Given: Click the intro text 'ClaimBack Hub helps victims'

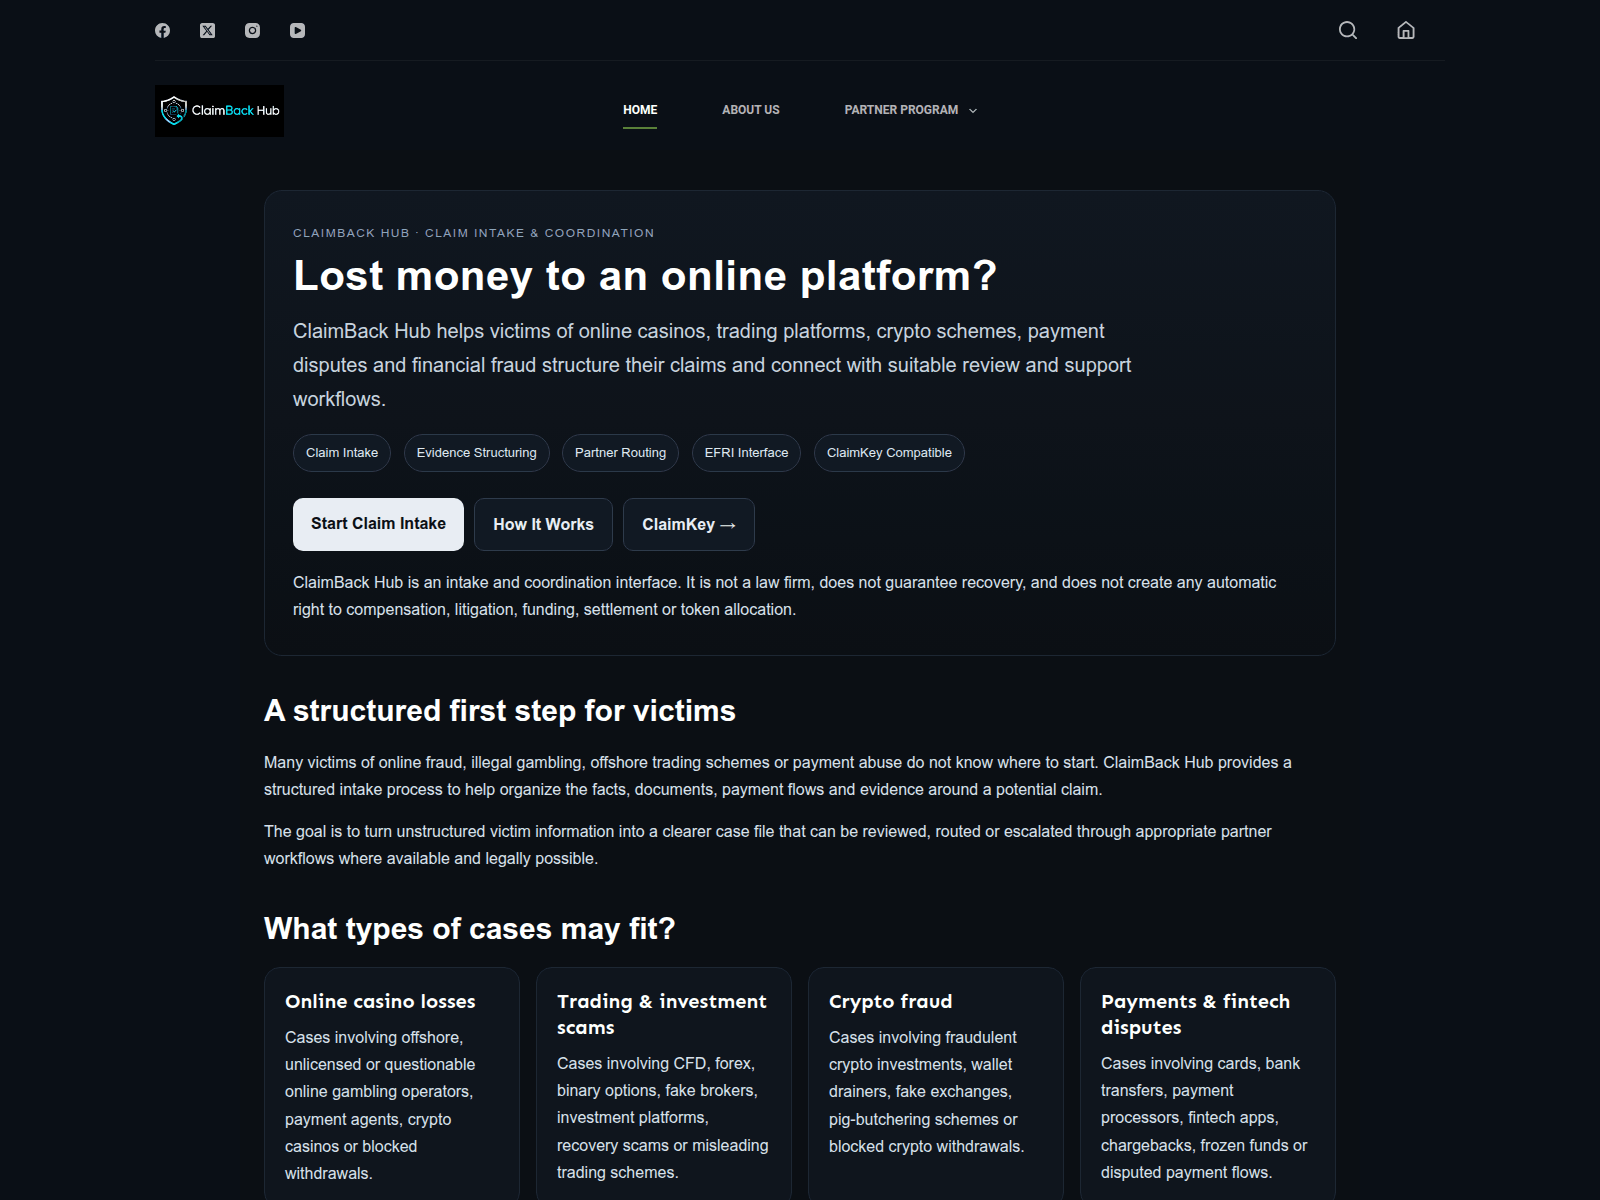Looking at the screenshot, I should click(712, 365).
